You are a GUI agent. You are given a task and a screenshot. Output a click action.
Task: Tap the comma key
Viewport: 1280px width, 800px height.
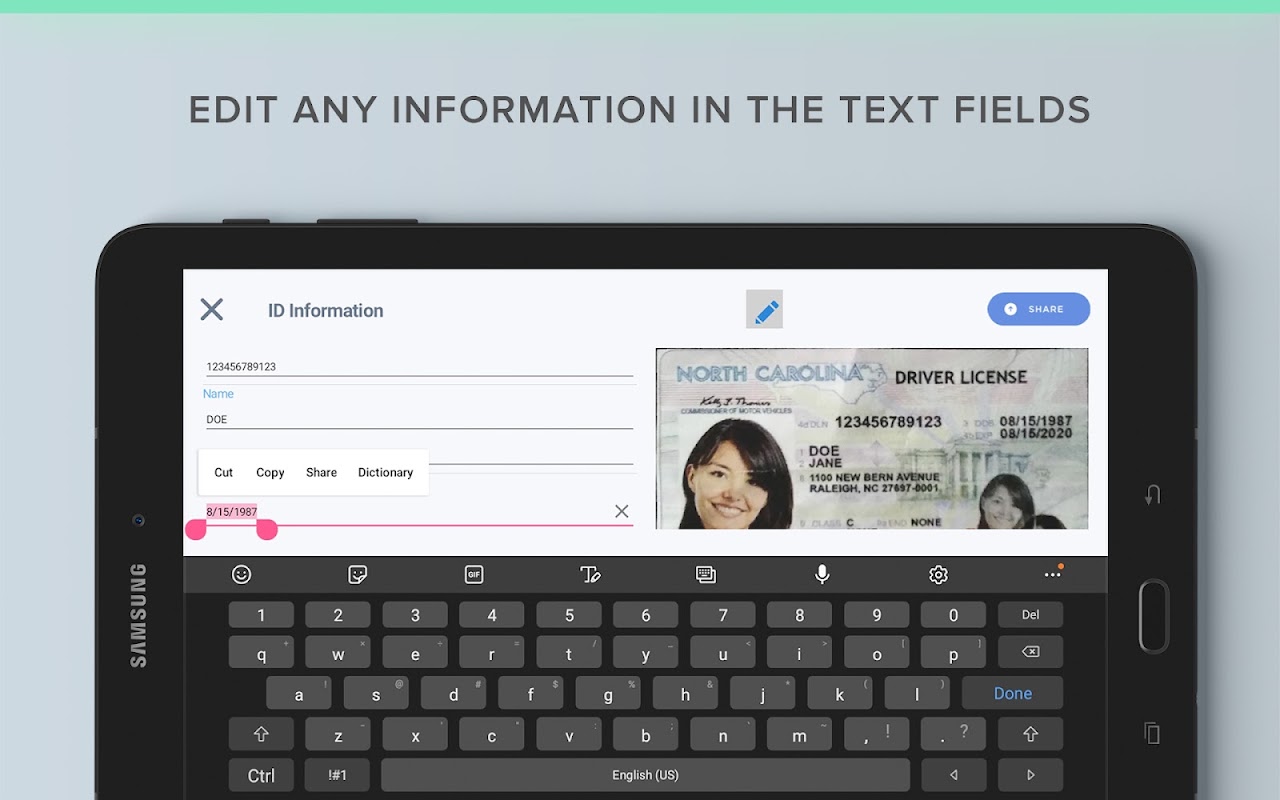[x=876, y=734]
